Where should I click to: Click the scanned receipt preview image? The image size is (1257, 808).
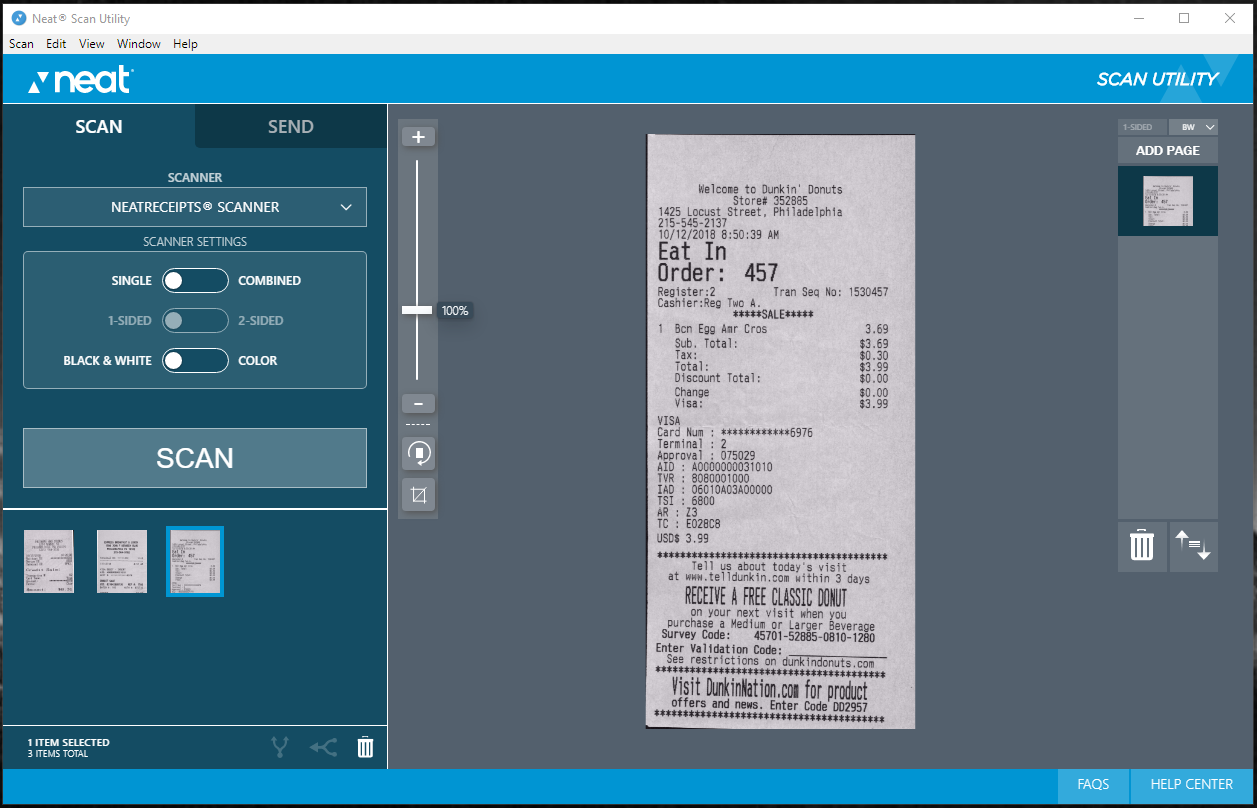(x=781, y=431)
